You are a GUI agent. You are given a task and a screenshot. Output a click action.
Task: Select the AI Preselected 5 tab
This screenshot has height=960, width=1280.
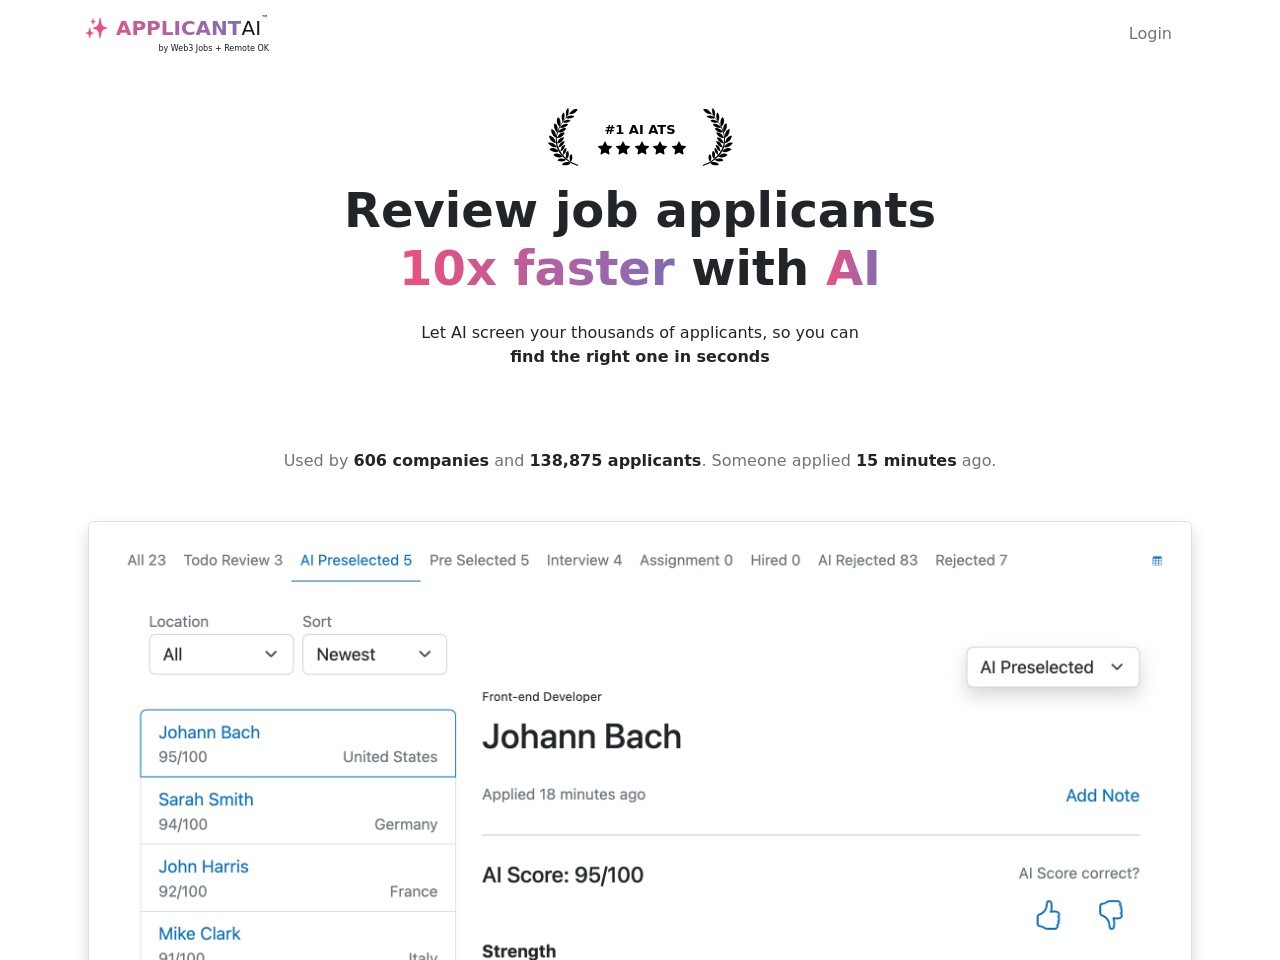(356, 560)
